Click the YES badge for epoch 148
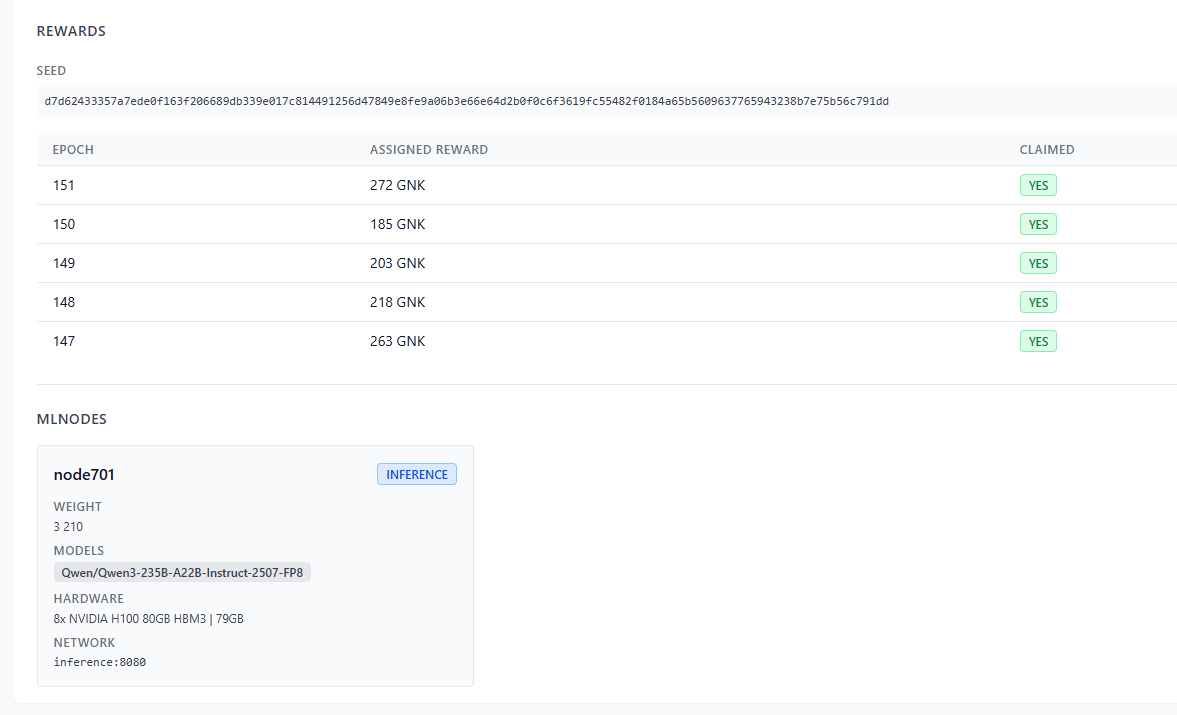Image resolution: width=1177 pixels, height=715 pixels. pos(1038,302)
